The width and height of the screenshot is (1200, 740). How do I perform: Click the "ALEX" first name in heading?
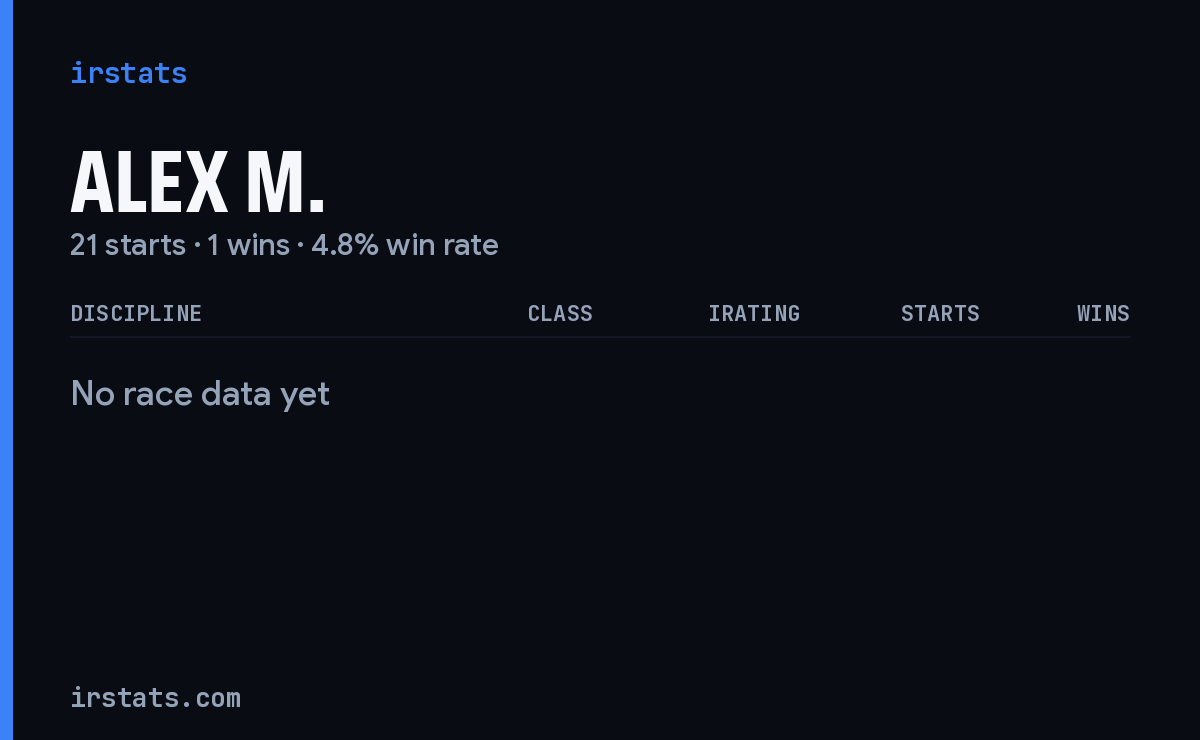click(149, 182)
